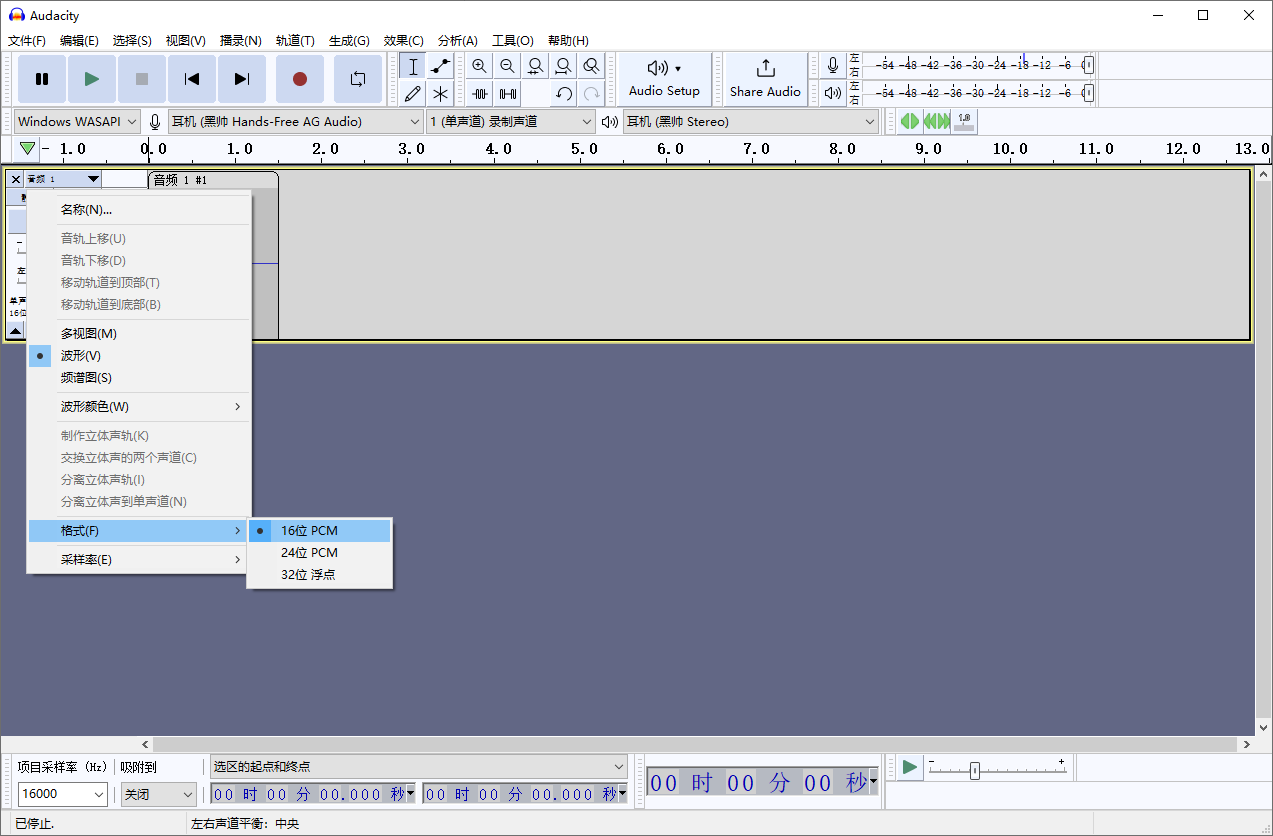Choose the 16位 PCM format
Image resolution: width=1273 pixels, height=836 pixels.
320,531
